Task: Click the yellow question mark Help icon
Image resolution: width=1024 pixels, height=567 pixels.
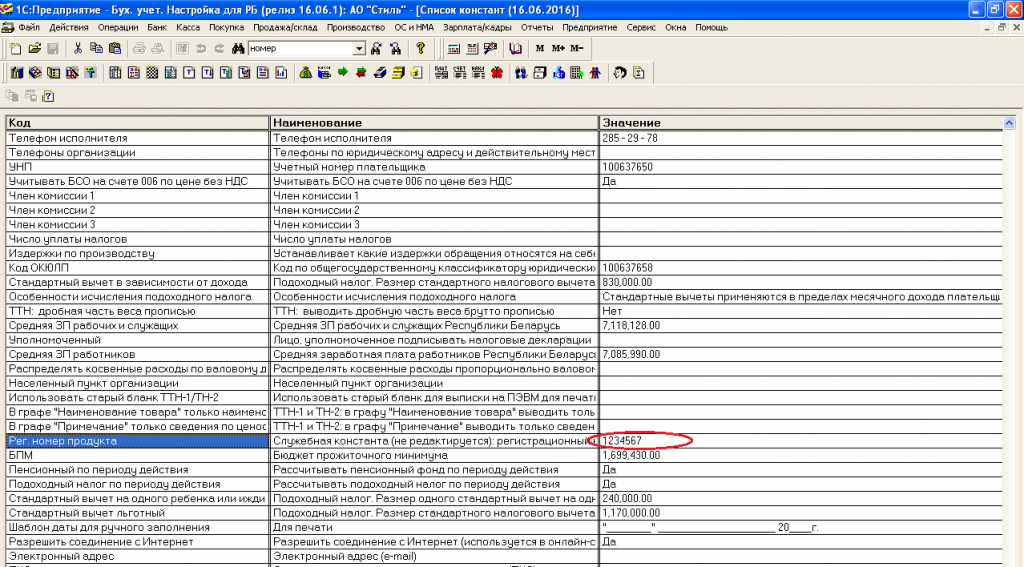Action: point(420,48)
